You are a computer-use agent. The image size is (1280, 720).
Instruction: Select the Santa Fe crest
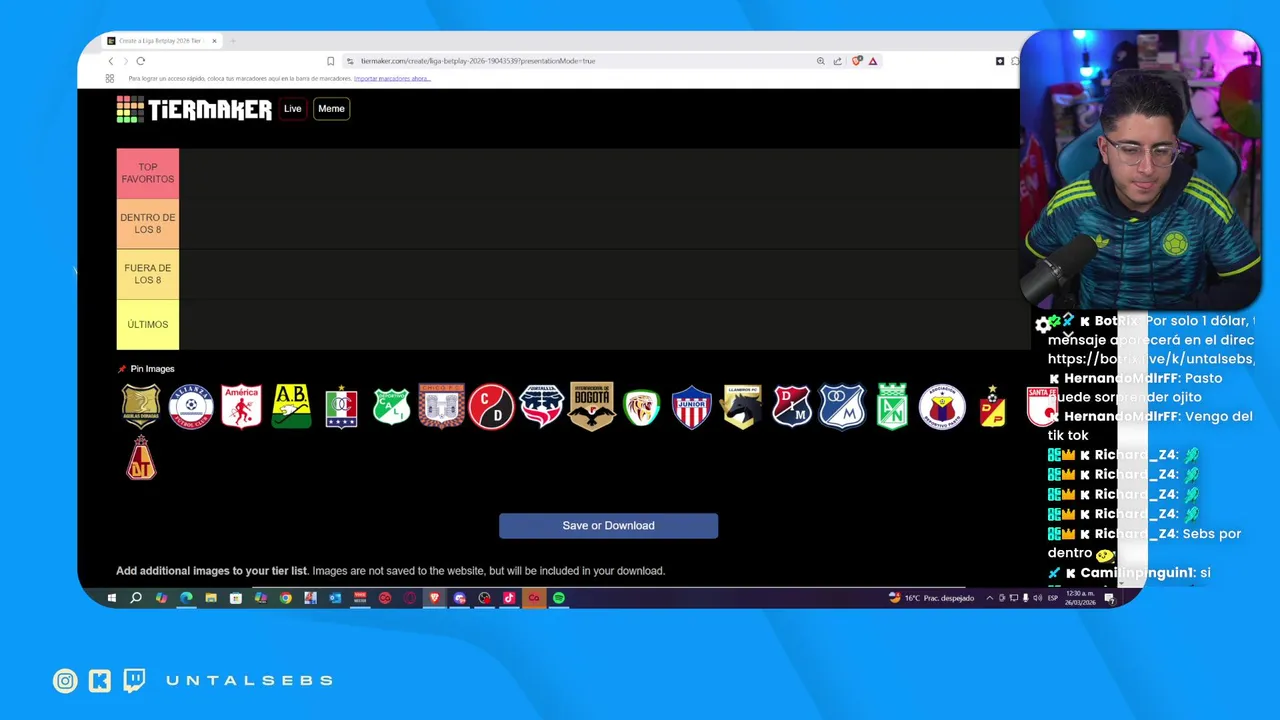[1041, 407]
